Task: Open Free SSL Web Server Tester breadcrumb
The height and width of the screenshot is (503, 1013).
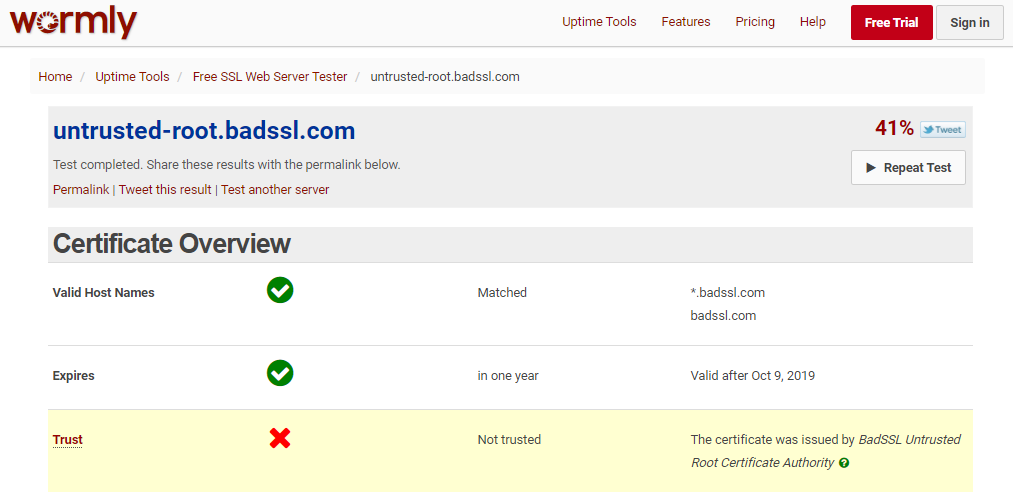Action: (270, 76)
